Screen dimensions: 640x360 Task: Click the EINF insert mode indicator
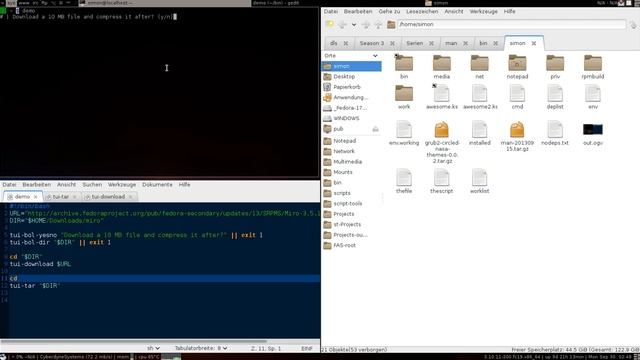tap(307, 348)
